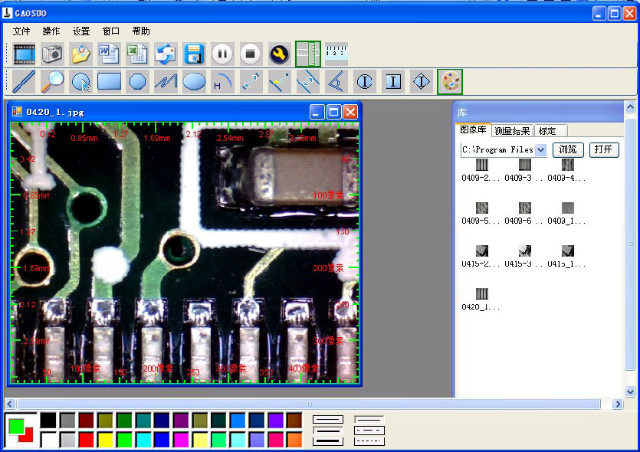Open settings with the wrench icon

coord(279,54)
